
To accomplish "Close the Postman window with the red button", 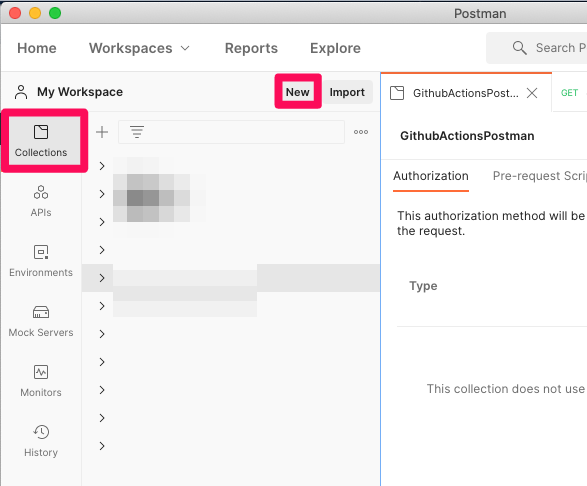I will click(15, 13).
